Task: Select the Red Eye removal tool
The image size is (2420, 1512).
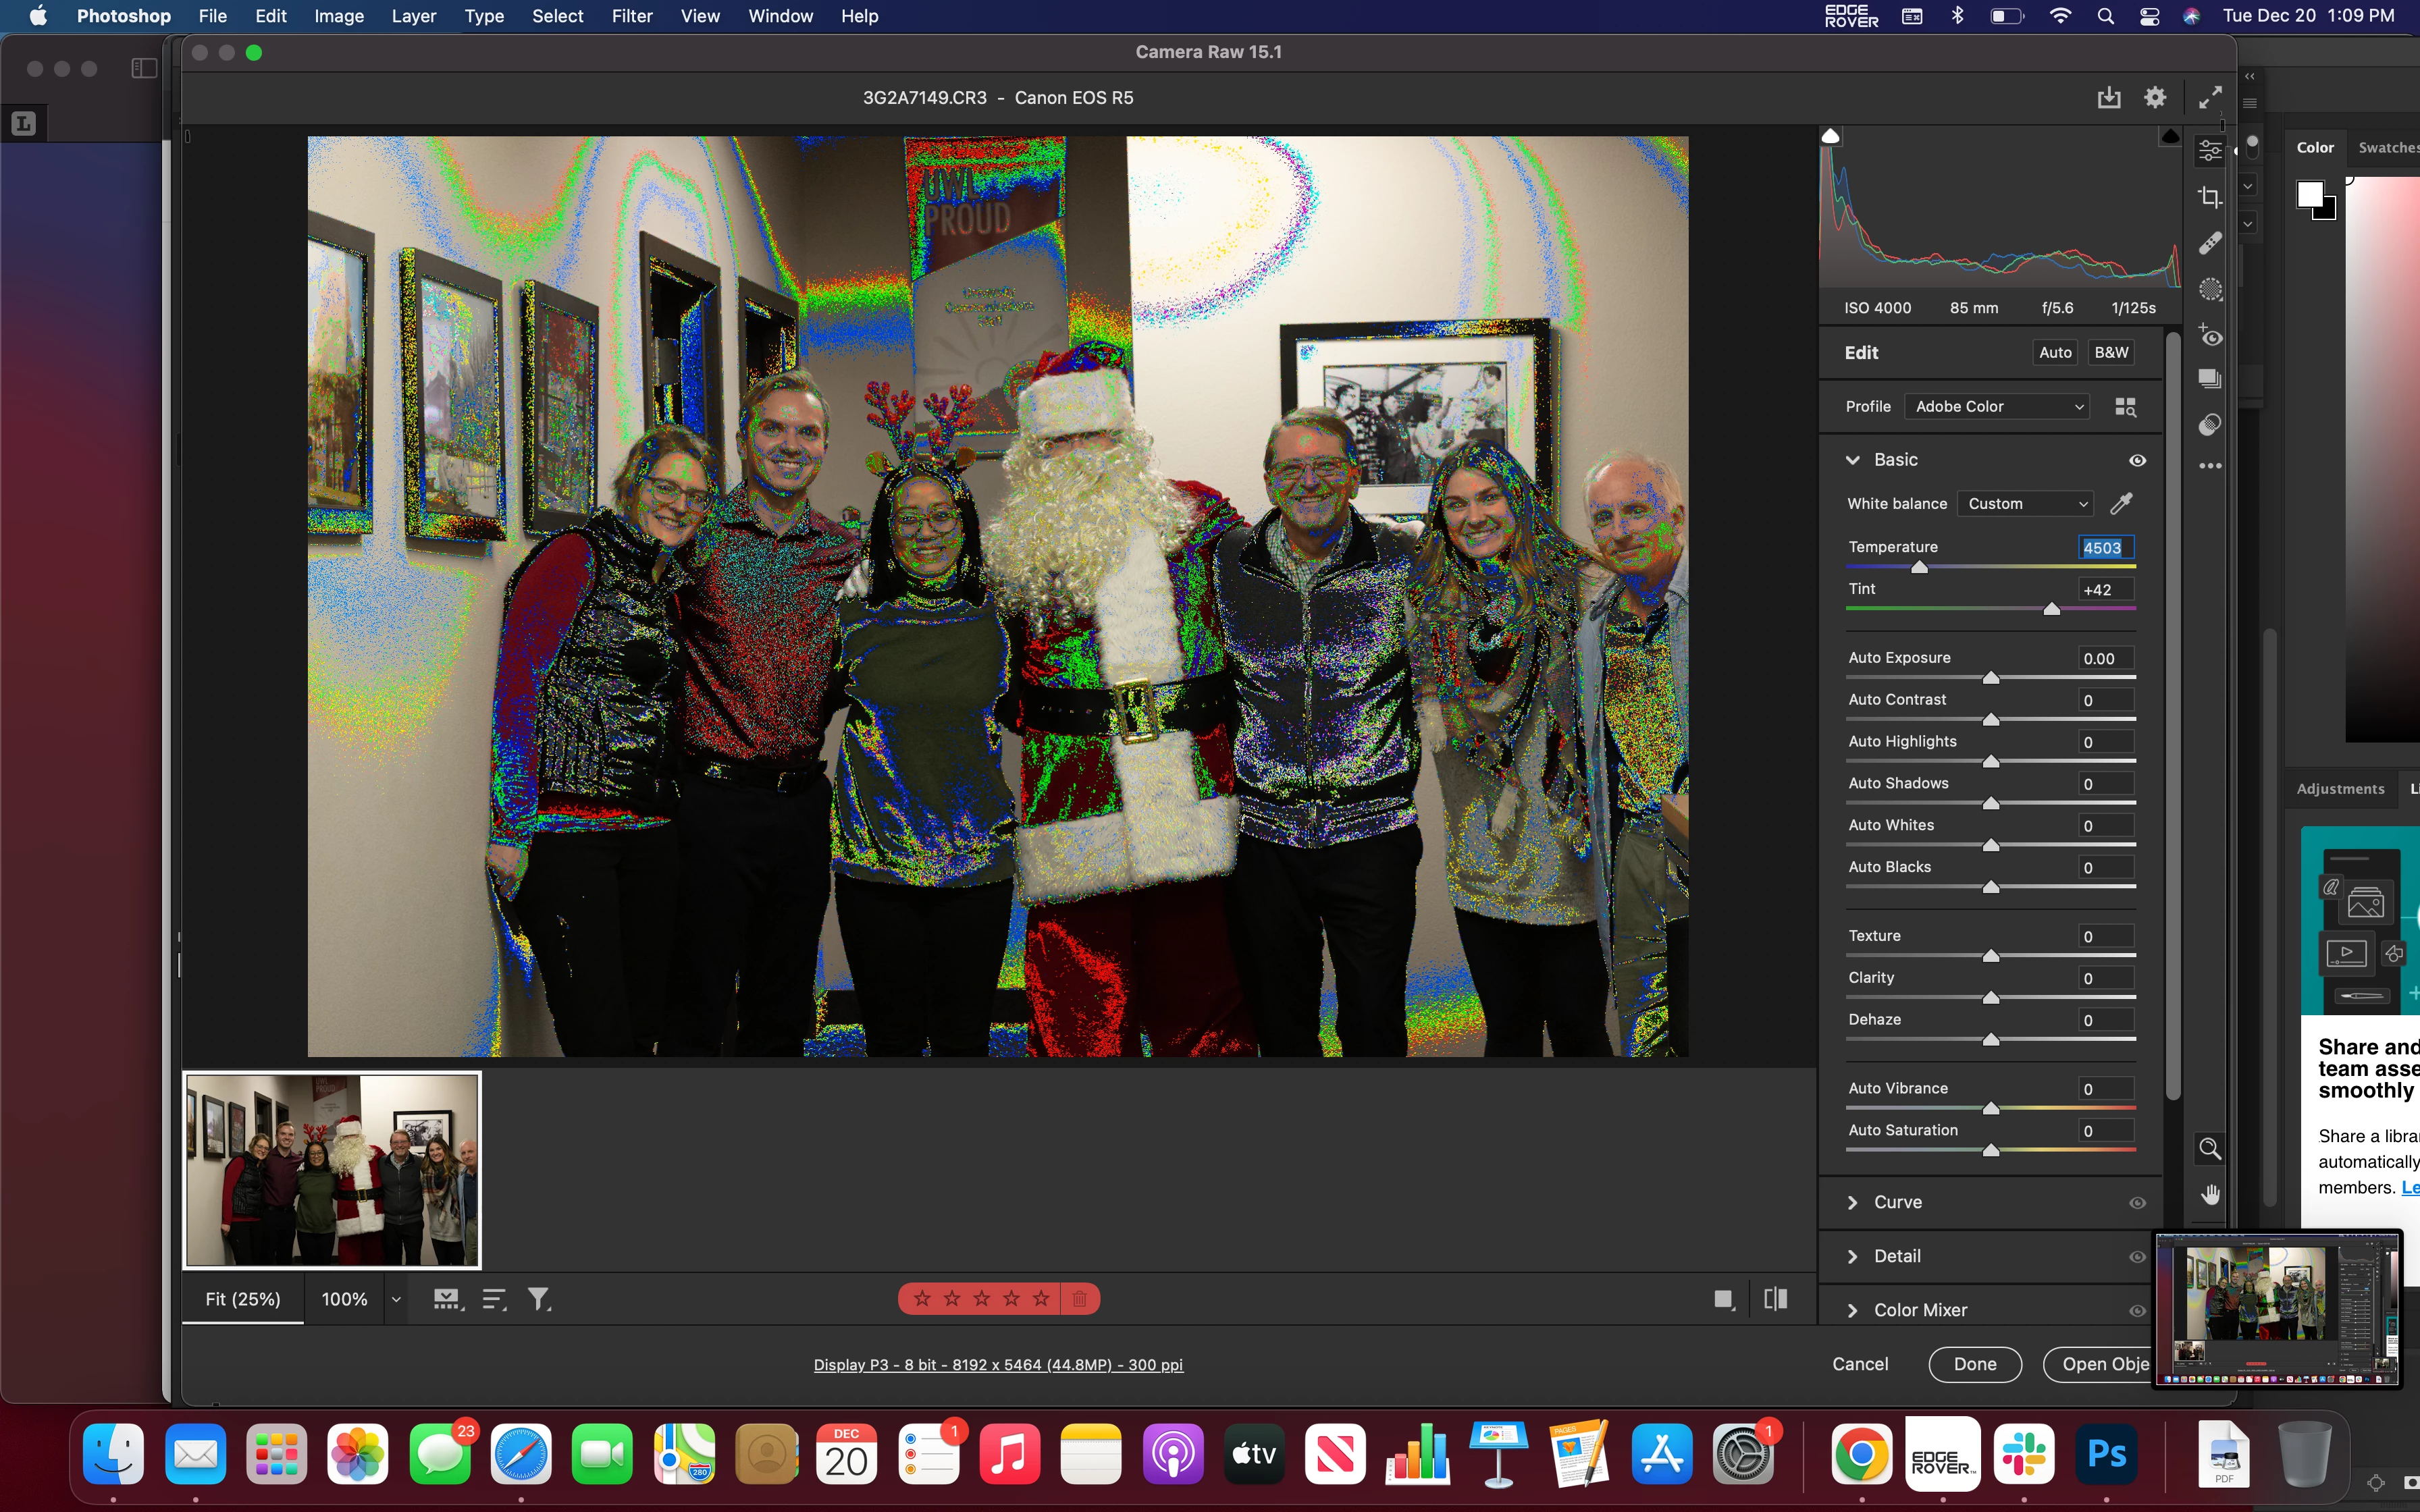Action: [2210, 336]
